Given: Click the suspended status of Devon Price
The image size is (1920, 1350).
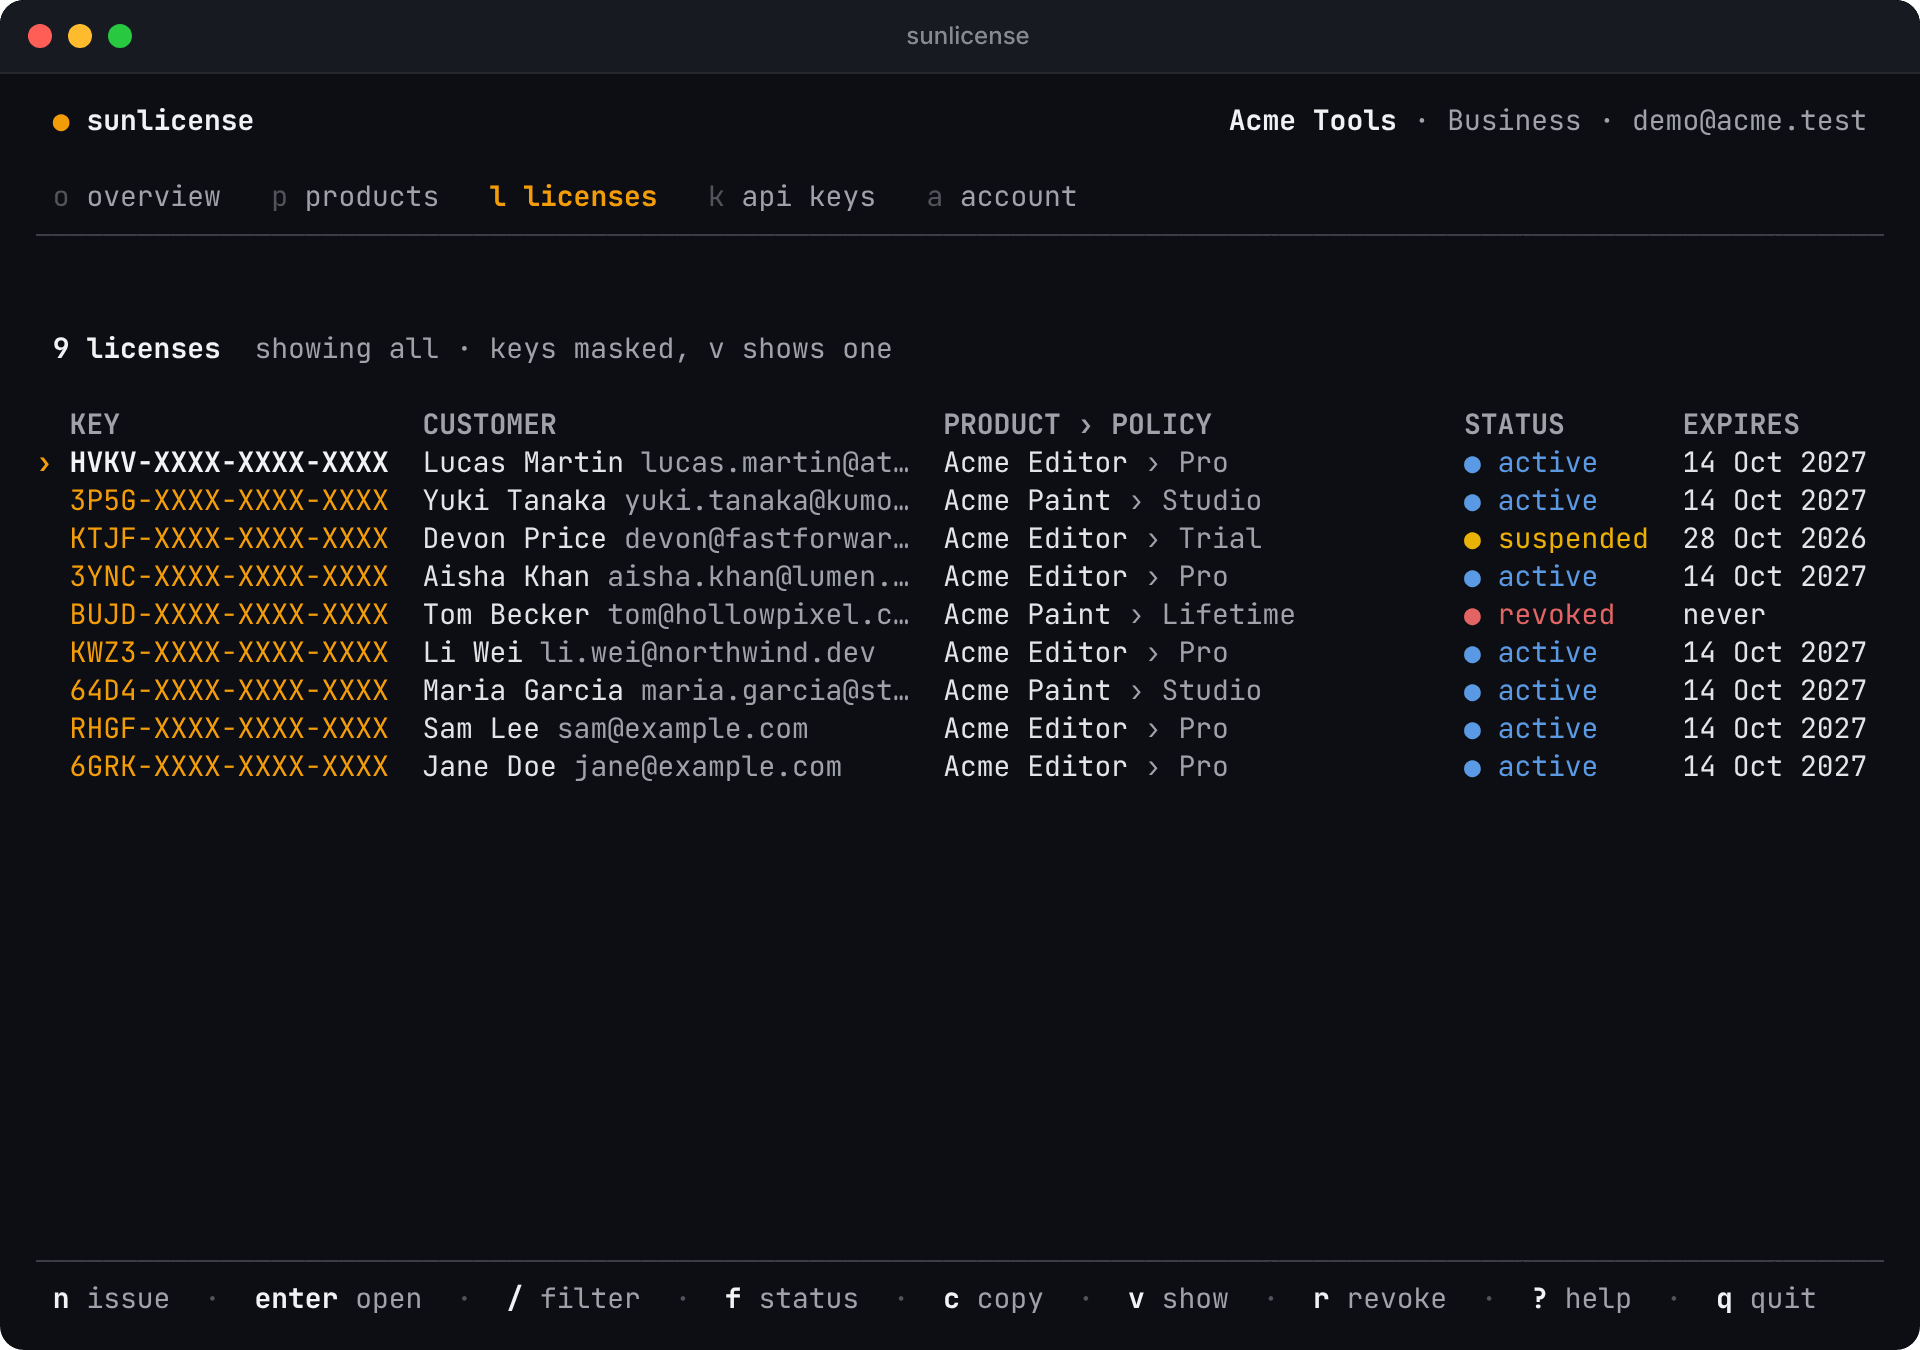Looking at the screenshot, I should [1556, 539].
